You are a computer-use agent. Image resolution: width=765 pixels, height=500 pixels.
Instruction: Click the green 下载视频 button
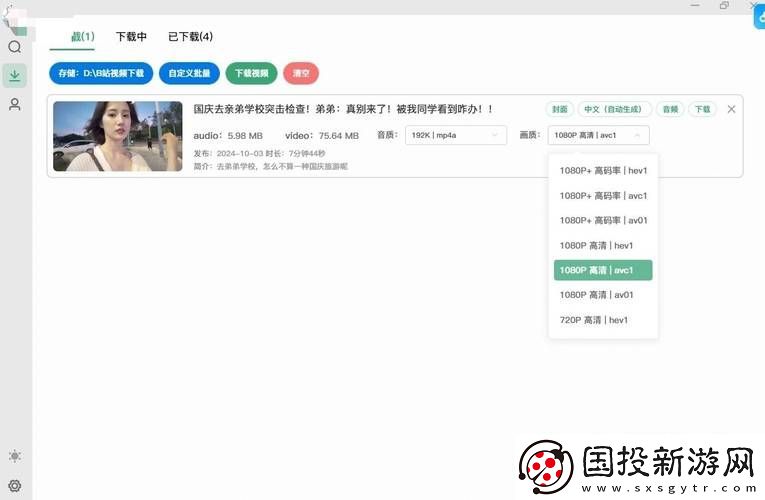tap(251, 73)
